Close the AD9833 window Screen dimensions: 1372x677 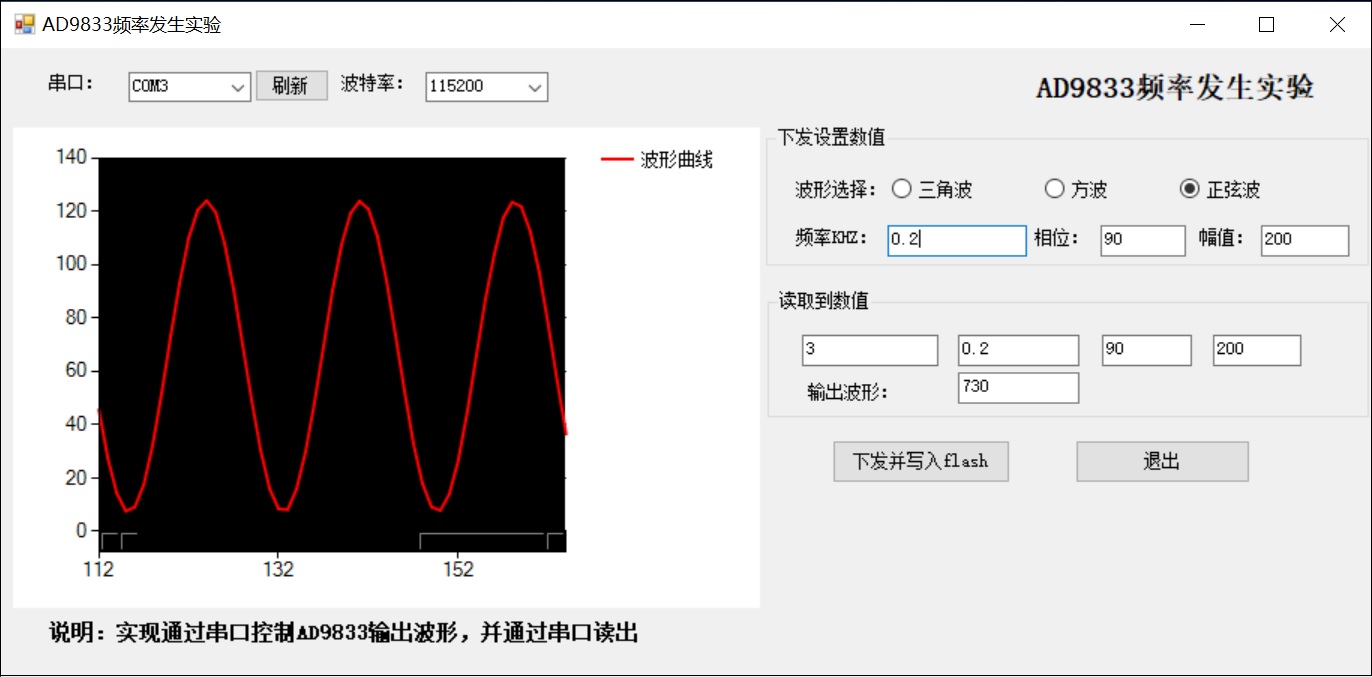(1336, 25)
